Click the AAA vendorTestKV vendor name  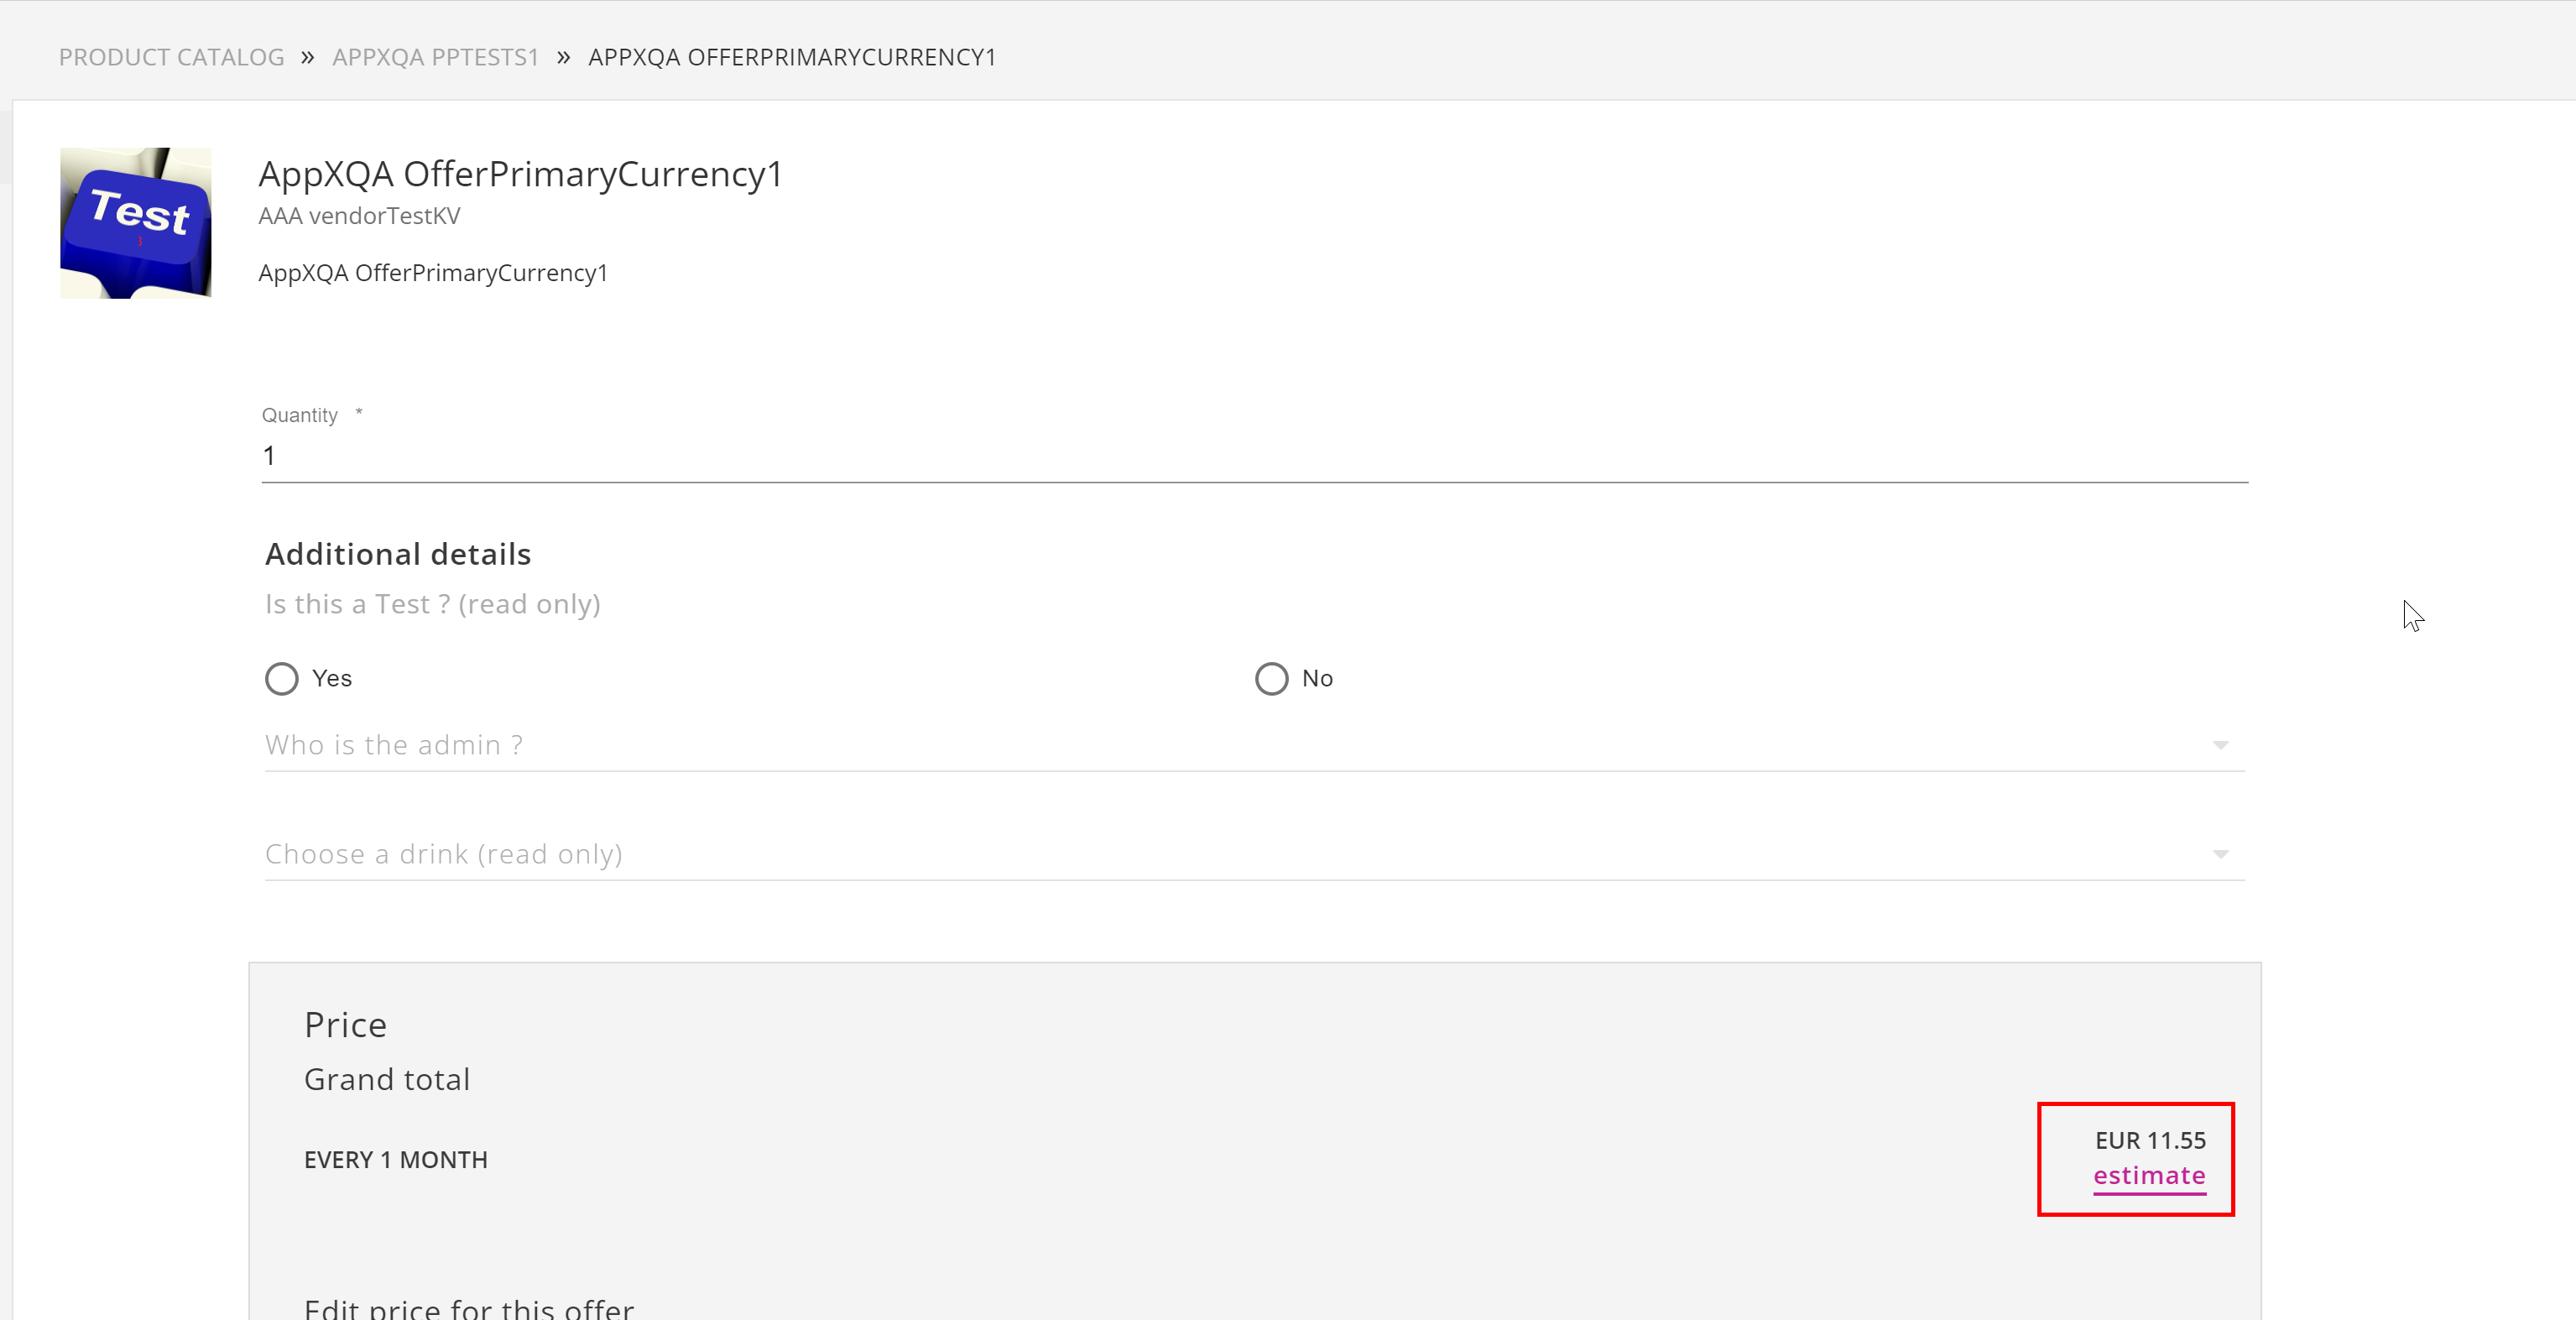click(359, 216)
